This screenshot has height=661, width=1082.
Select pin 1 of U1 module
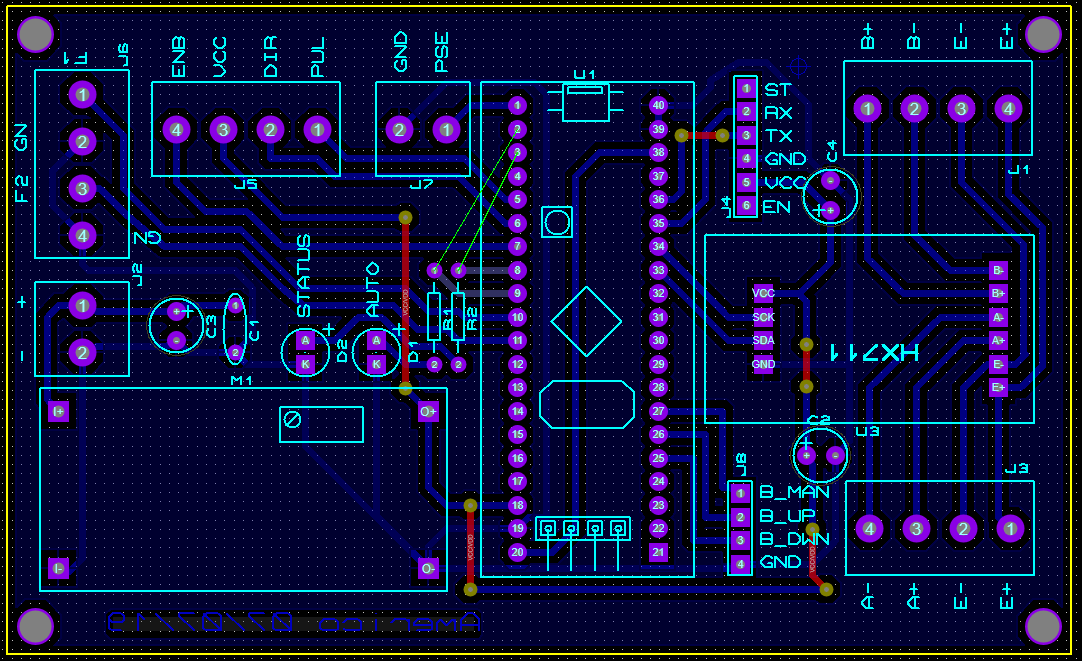(x=517, y=106)
